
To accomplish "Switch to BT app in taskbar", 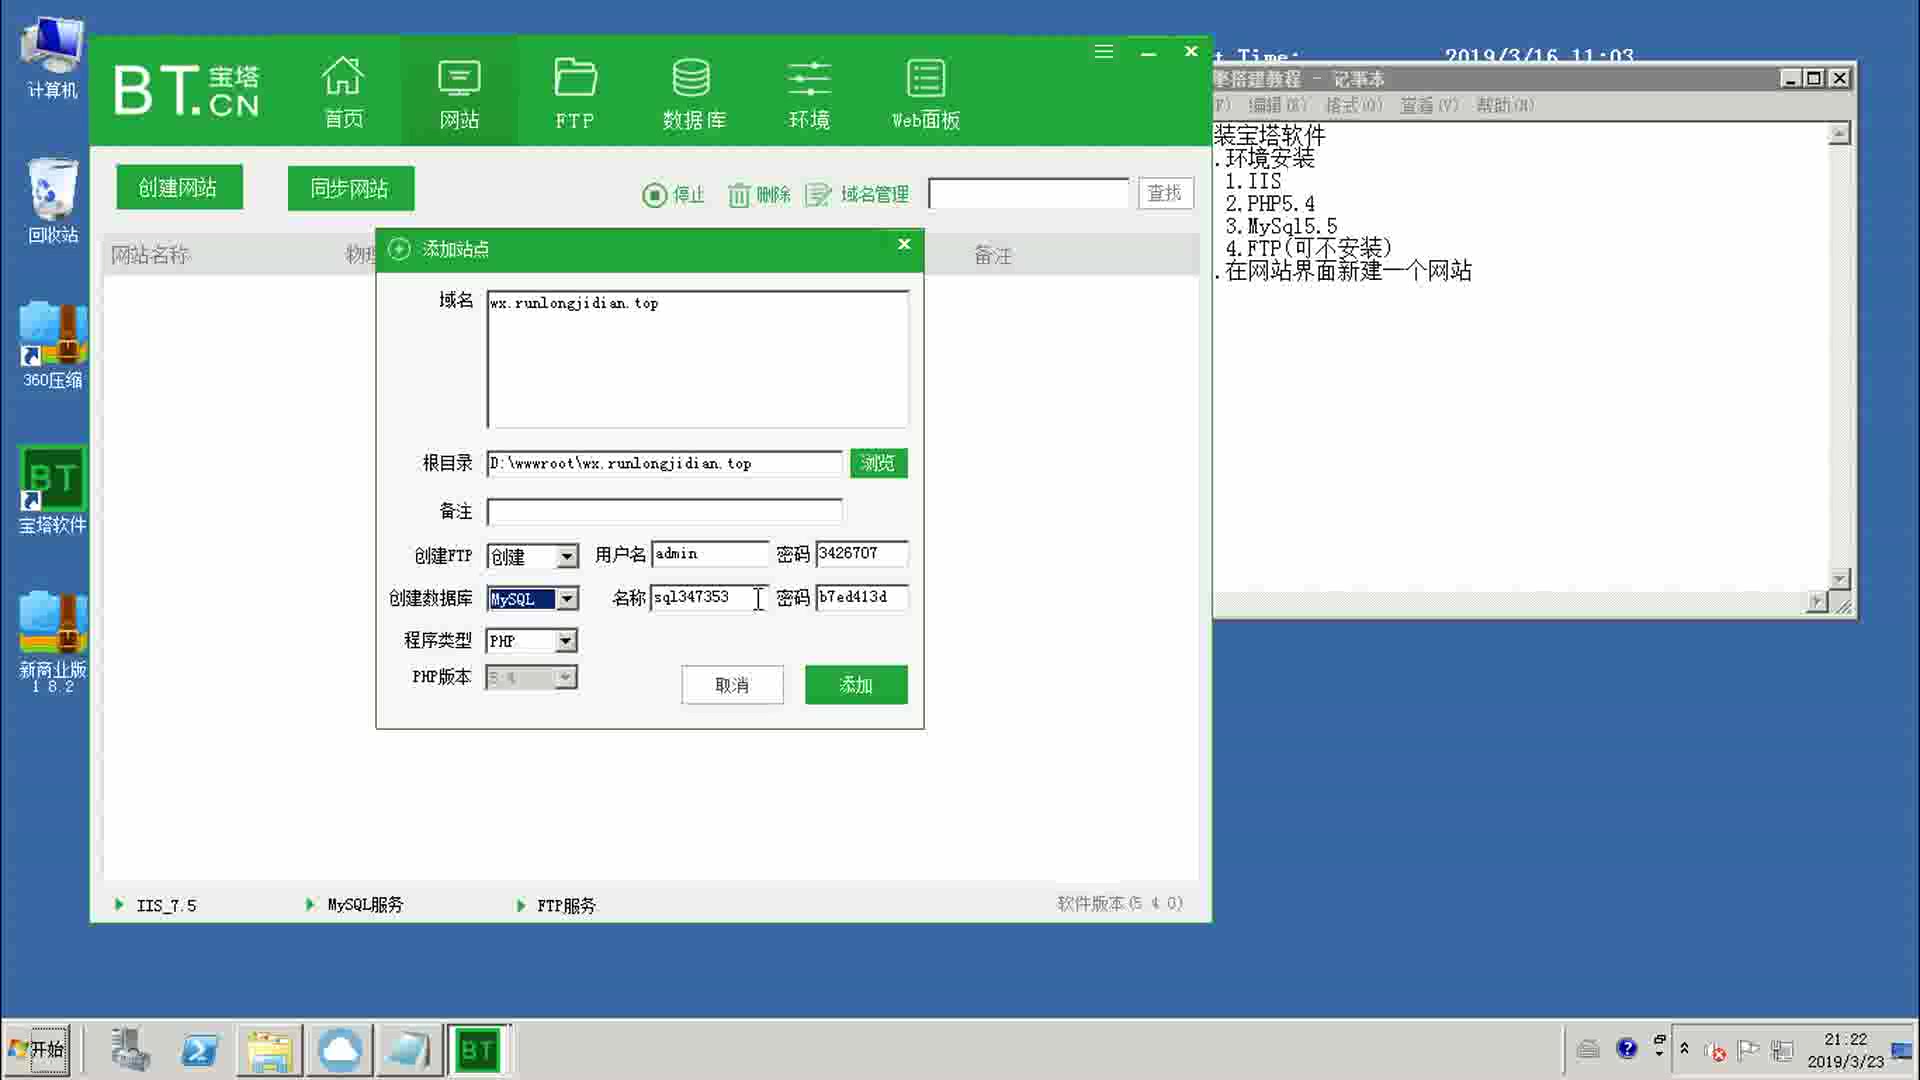I will tap(478, 1050).
